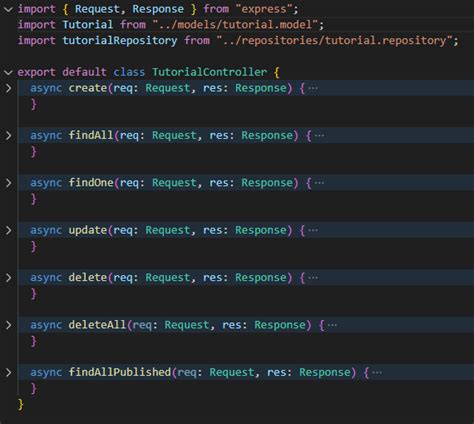Screen dimensions: 474x424
Task: Place cursor on the update method name
Action: (88, 230)
